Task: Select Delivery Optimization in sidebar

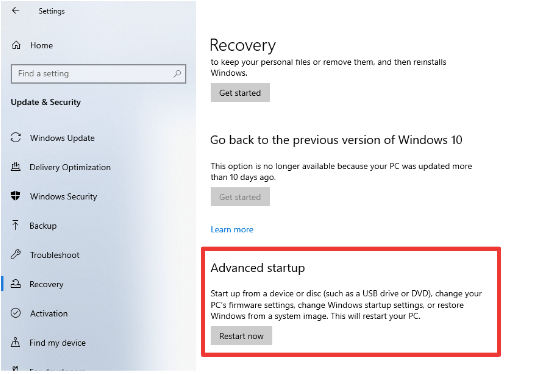Action: tap(70, 167)
